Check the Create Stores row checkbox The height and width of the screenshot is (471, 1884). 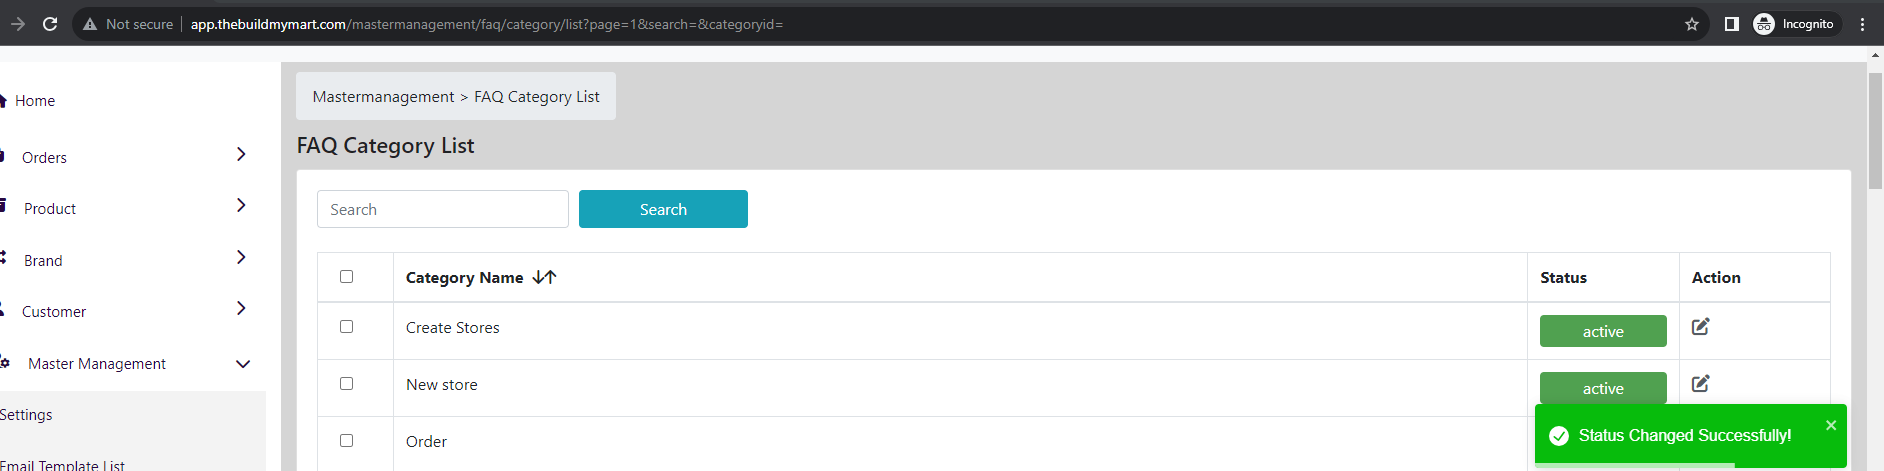click(x=347, y=326)
